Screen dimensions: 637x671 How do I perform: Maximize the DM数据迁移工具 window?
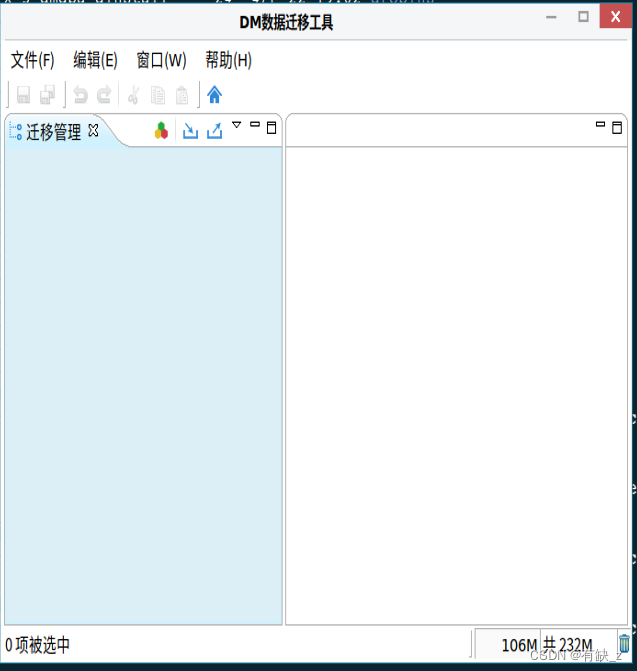583,17
